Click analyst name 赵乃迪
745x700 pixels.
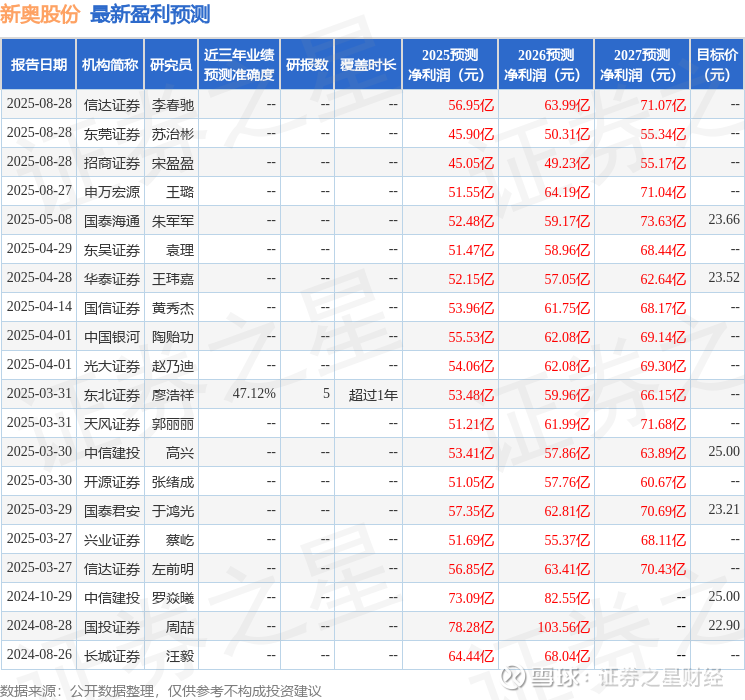(172, 366)
